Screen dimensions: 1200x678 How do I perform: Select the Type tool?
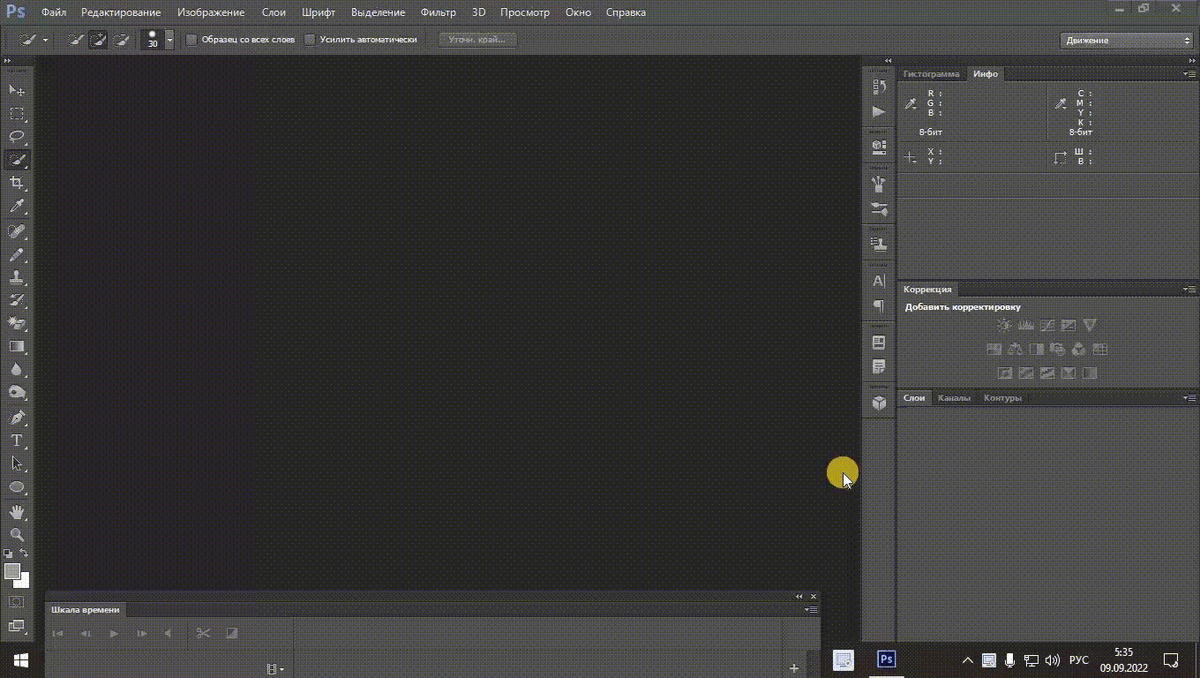[17, 440]
